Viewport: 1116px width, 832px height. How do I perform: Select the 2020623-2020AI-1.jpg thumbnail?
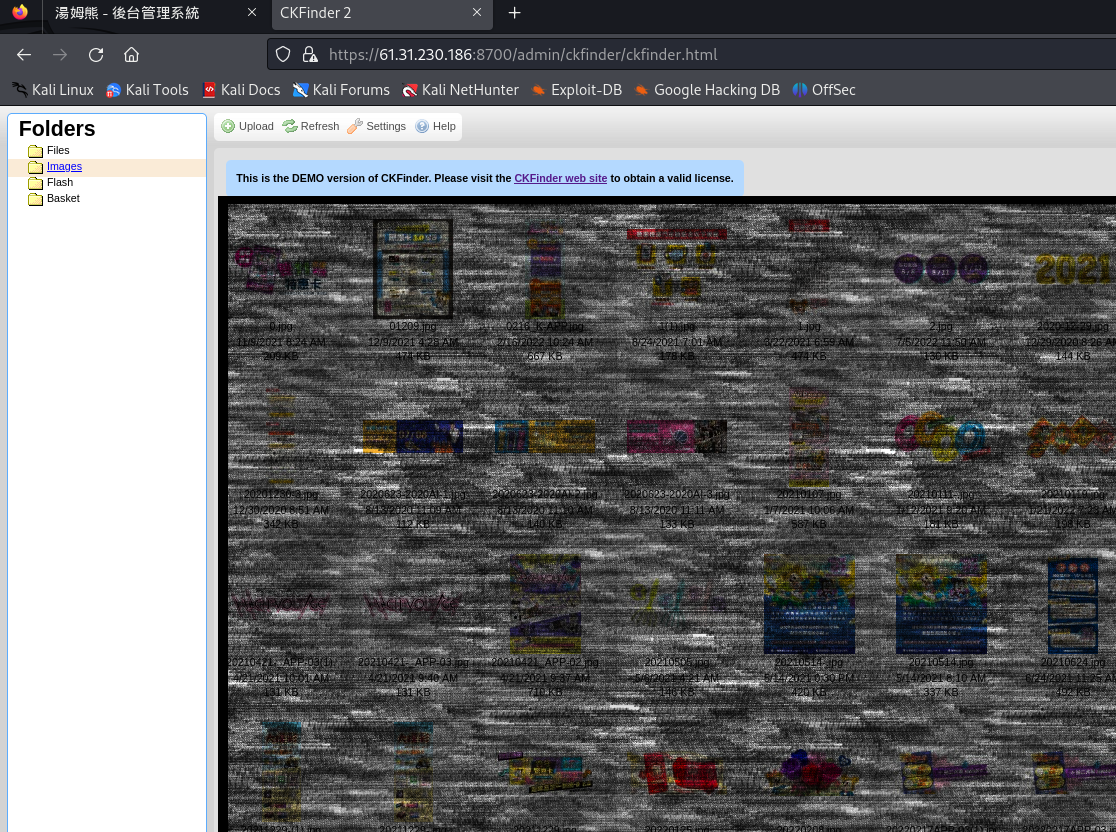tap(413, 436)
